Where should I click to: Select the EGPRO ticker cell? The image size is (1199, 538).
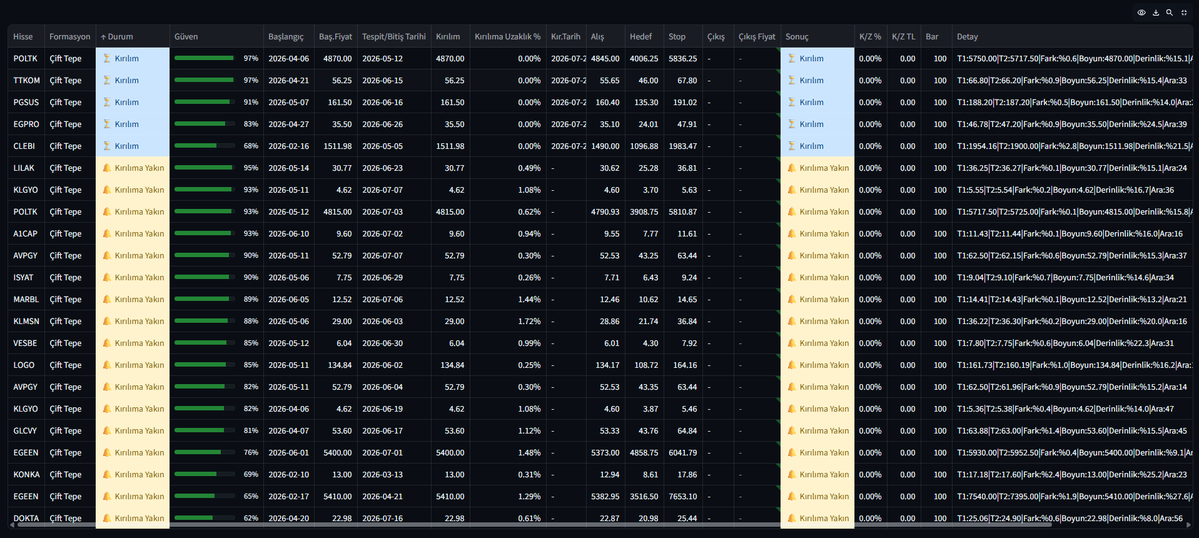[26, 124]
